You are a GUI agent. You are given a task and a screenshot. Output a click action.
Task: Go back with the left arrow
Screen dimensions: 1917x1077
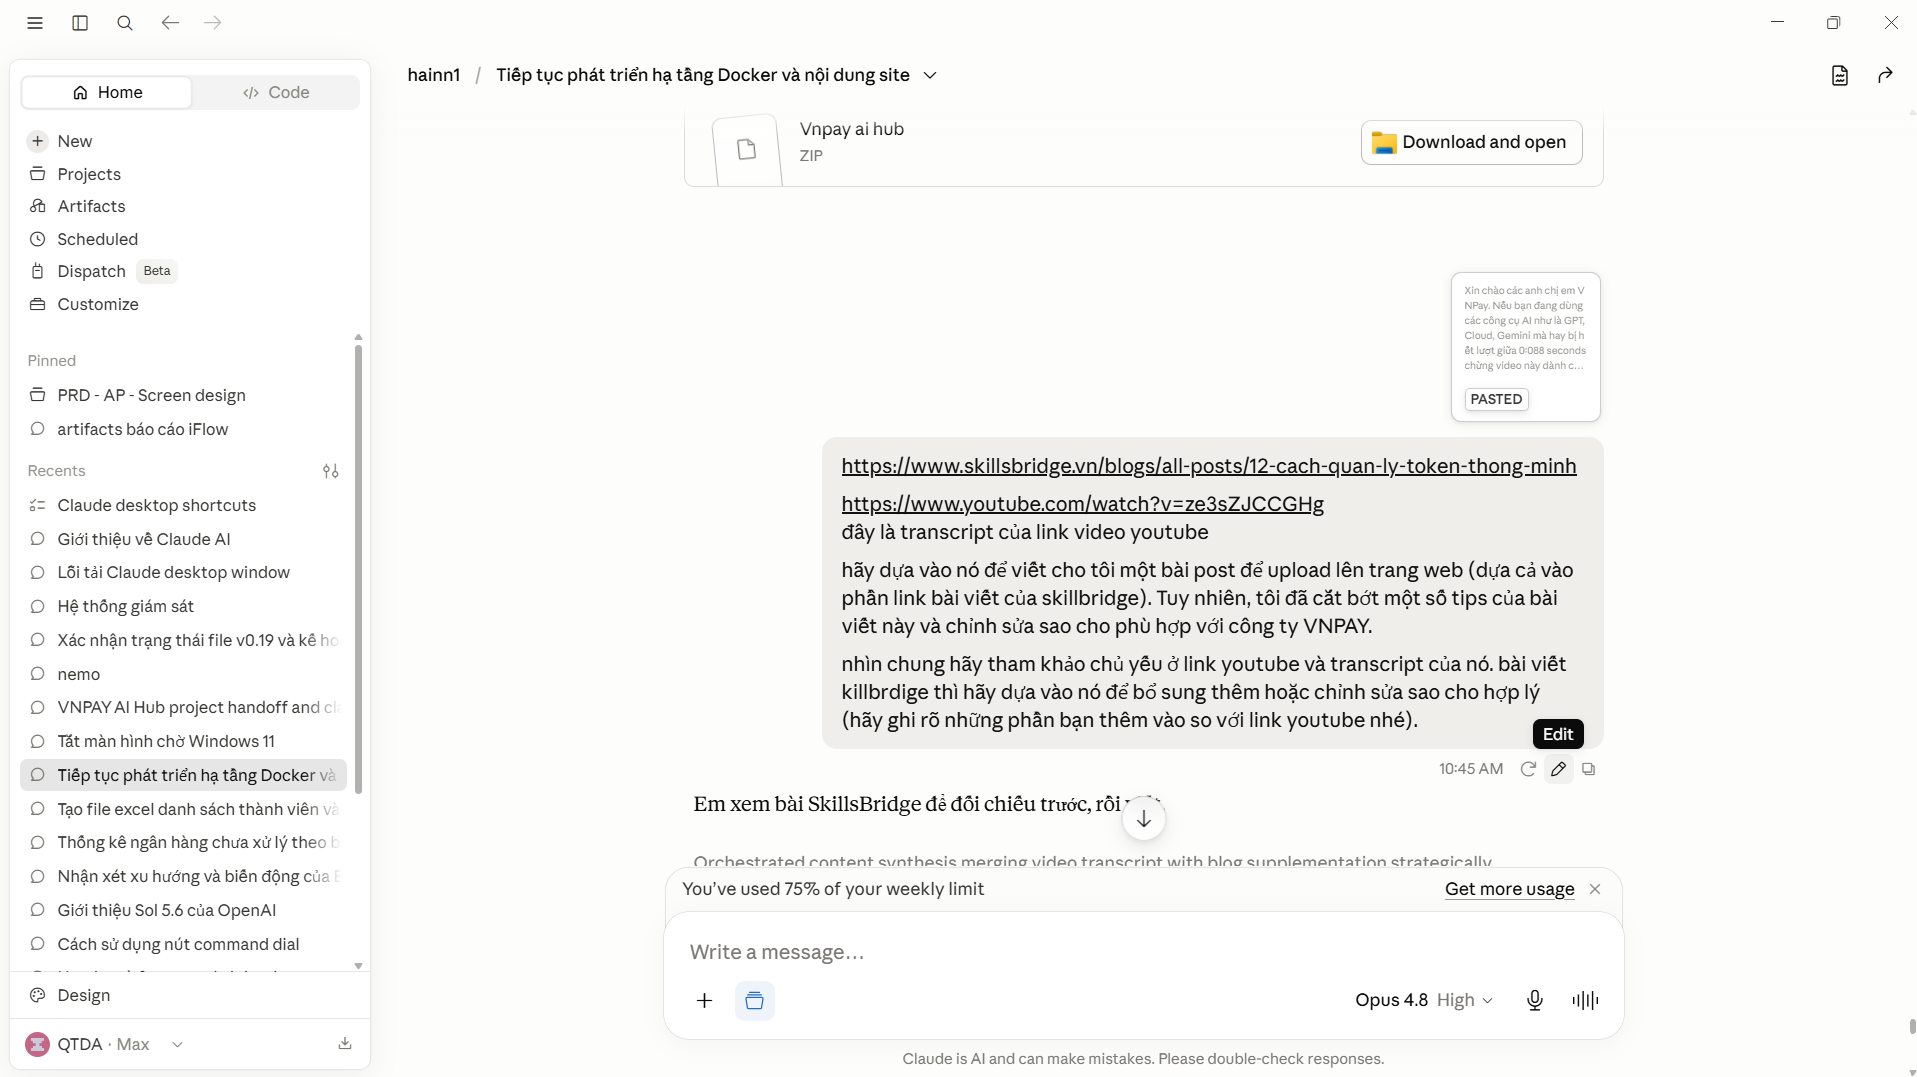[x=170, y=23]
